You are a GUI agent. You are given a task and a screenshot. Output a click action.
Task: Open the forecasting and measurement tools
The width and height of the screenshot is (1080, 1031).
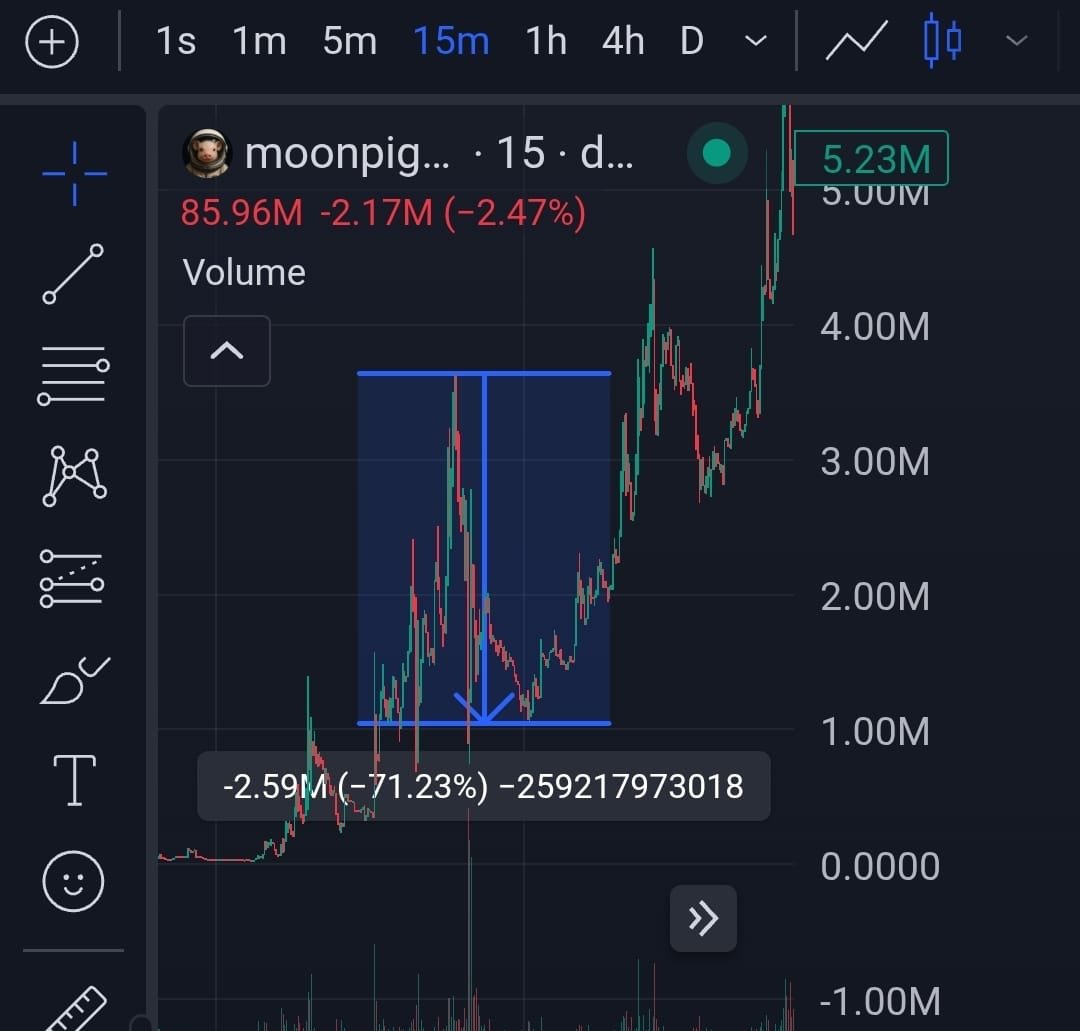[72, 579]
